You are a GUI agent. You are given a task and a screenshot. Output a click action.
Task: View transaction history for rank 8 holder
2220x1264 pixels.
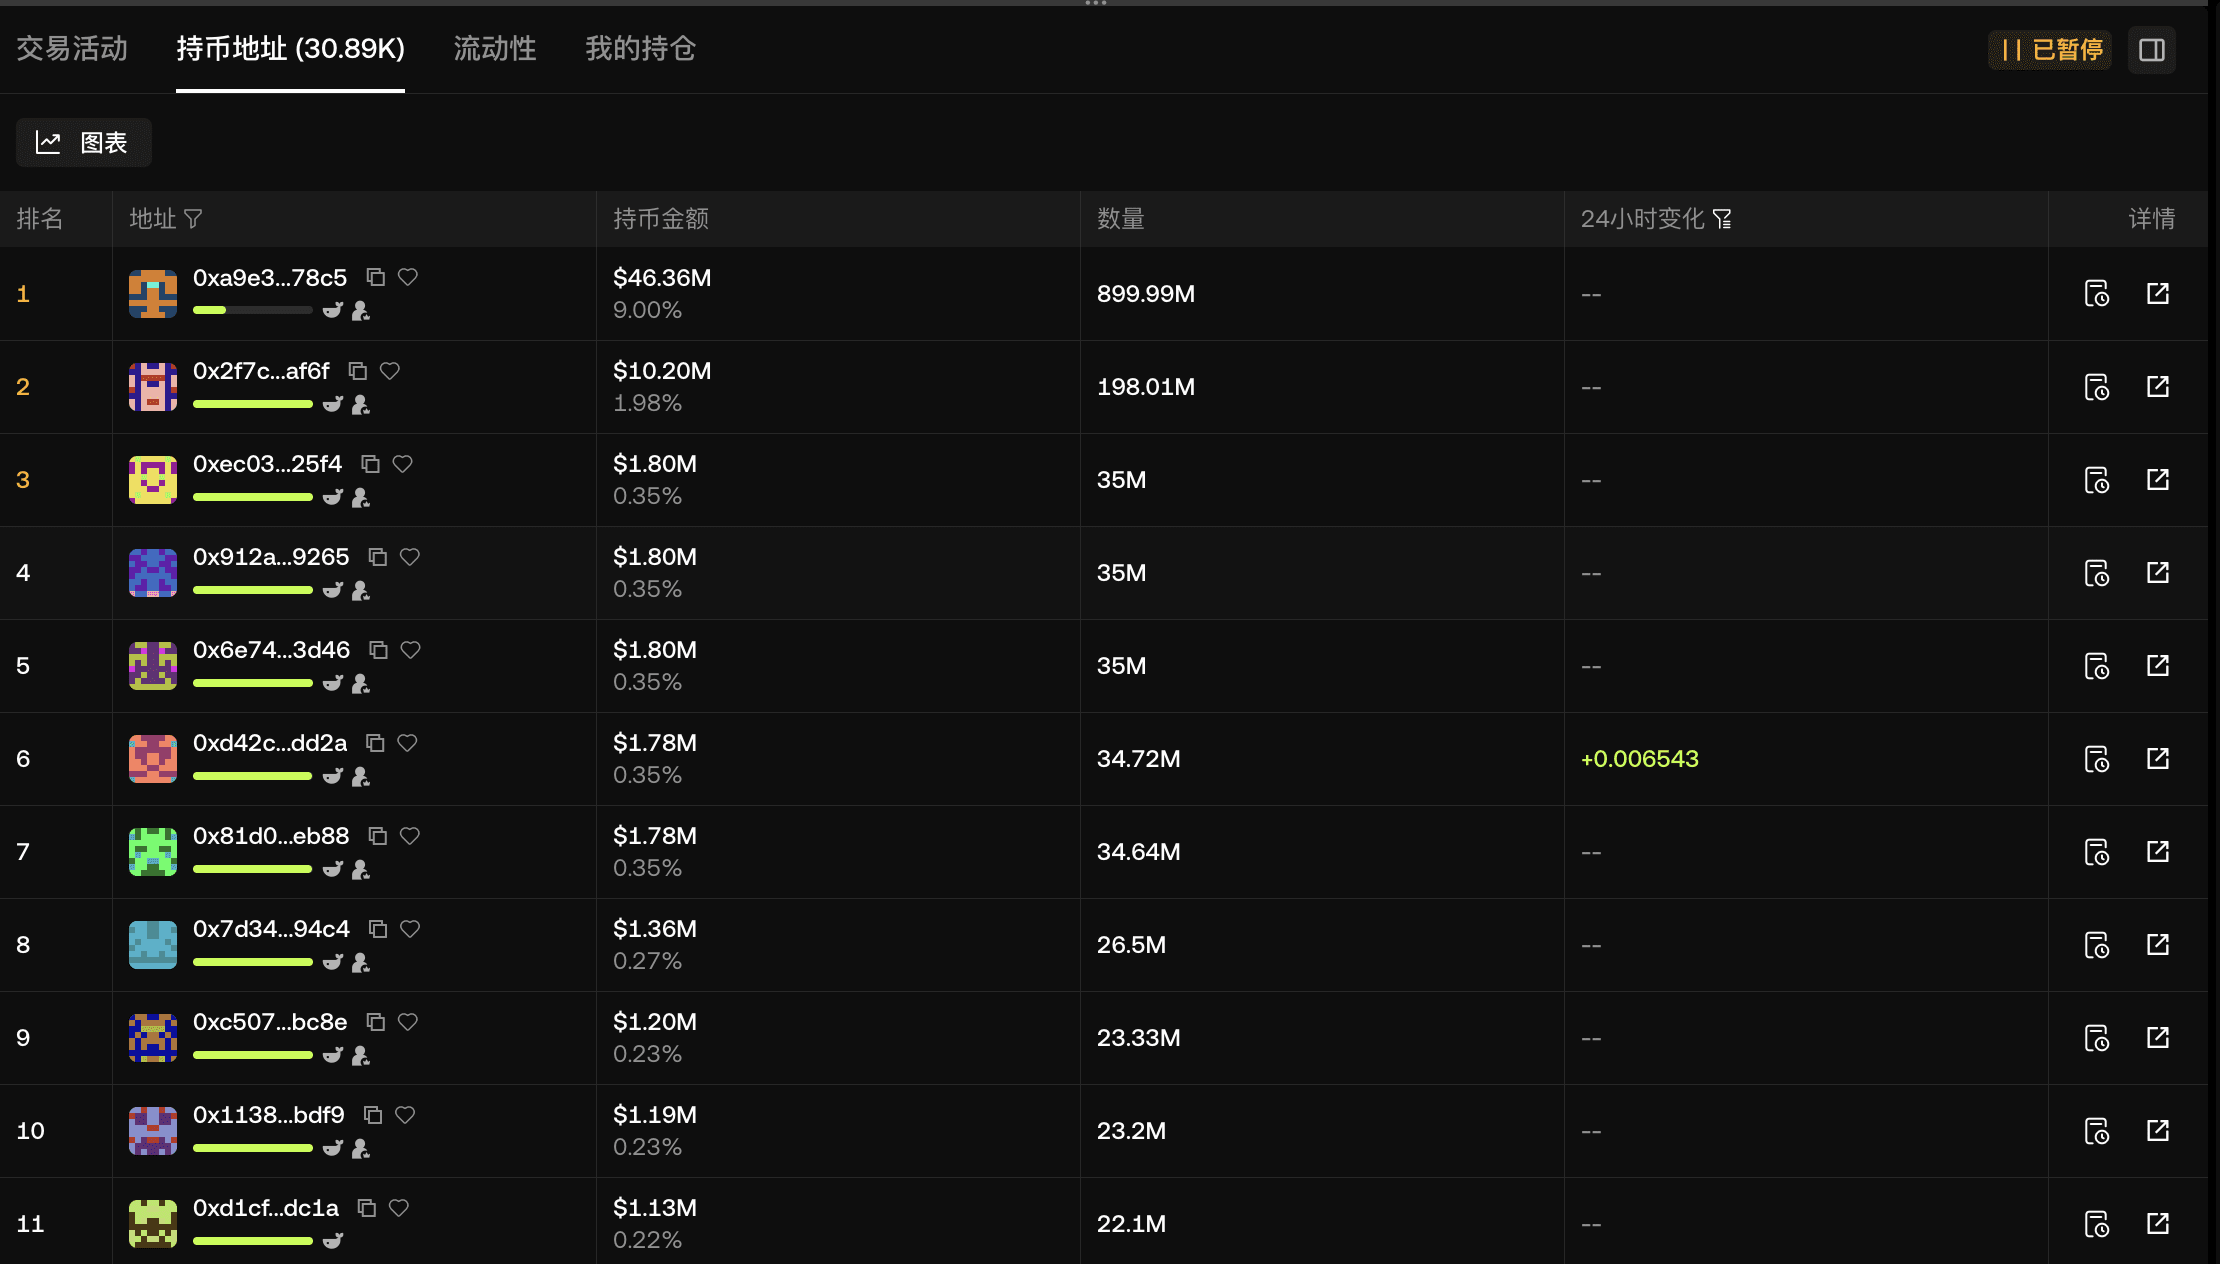[x=2097, y=944]
